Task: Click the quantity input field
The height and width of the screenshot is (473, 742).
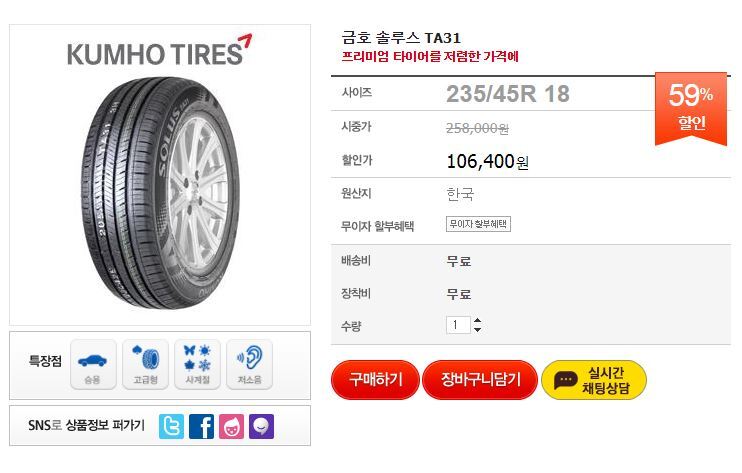Action: 458,325
